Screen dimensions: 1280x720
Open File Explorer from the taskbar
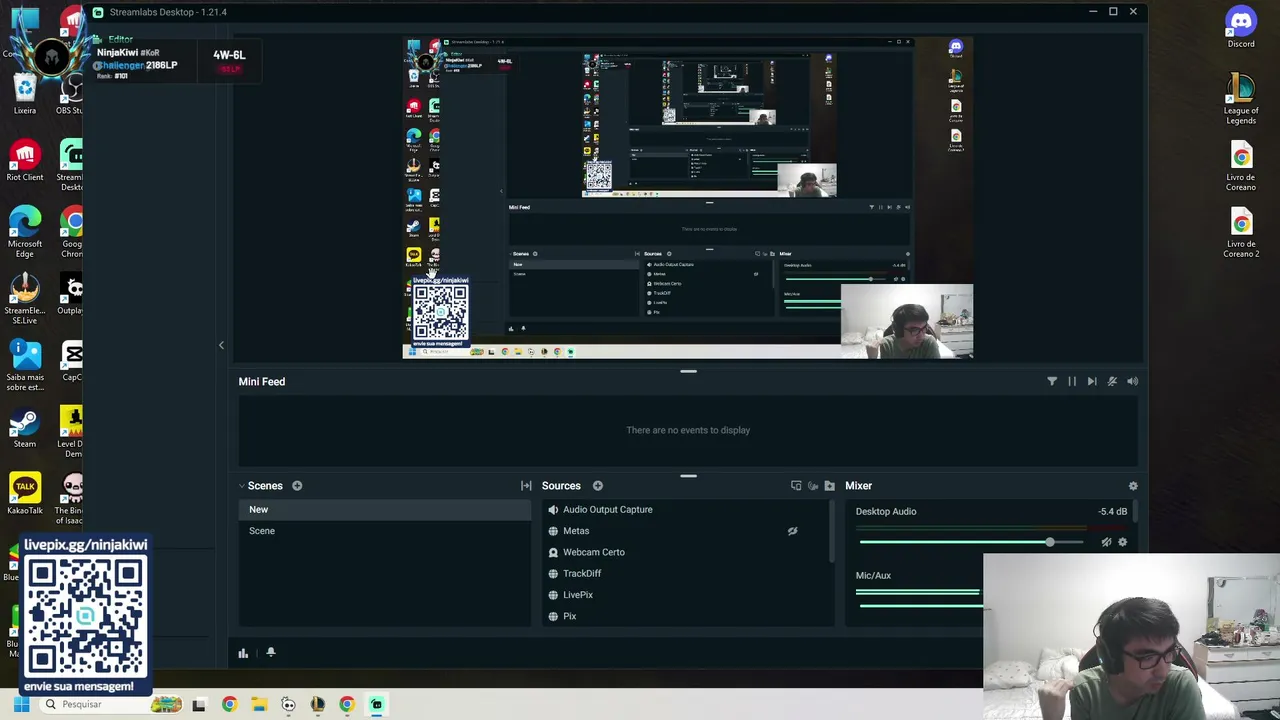(x=259, y=704)
